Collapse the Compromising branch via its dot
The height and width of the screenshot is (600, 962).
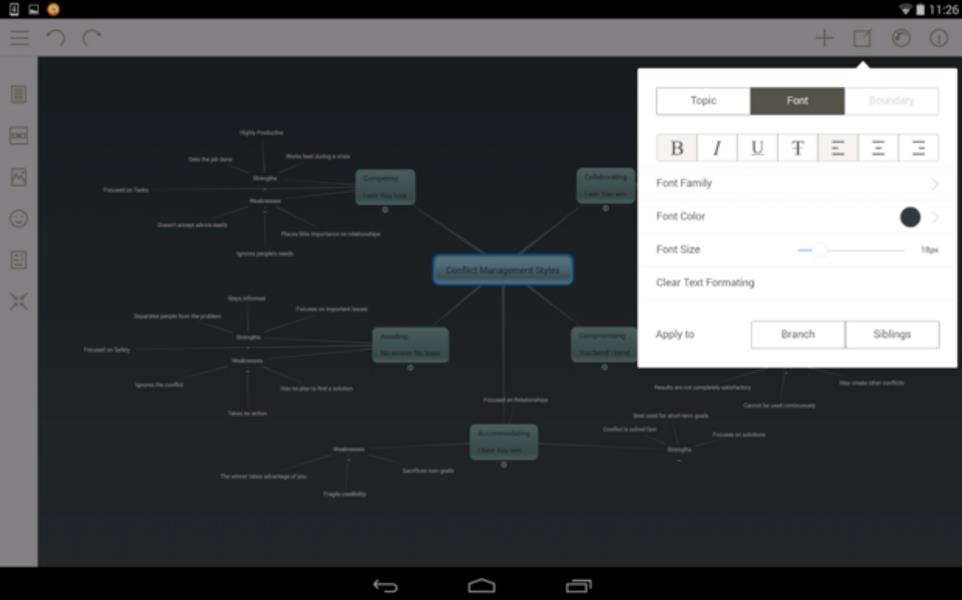point(604,367)
